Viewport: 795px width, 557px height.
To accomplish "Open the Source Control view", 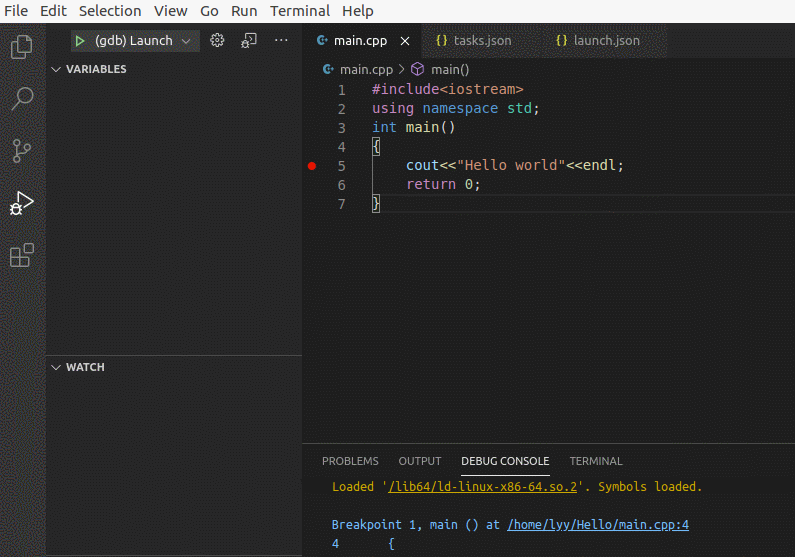I will click(x=21, y=151).
